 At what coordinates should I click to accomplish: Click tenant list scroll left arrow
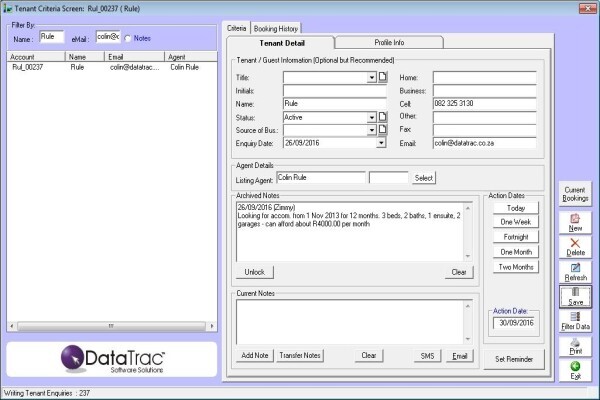pyautogui.click(x=12, y=326)
